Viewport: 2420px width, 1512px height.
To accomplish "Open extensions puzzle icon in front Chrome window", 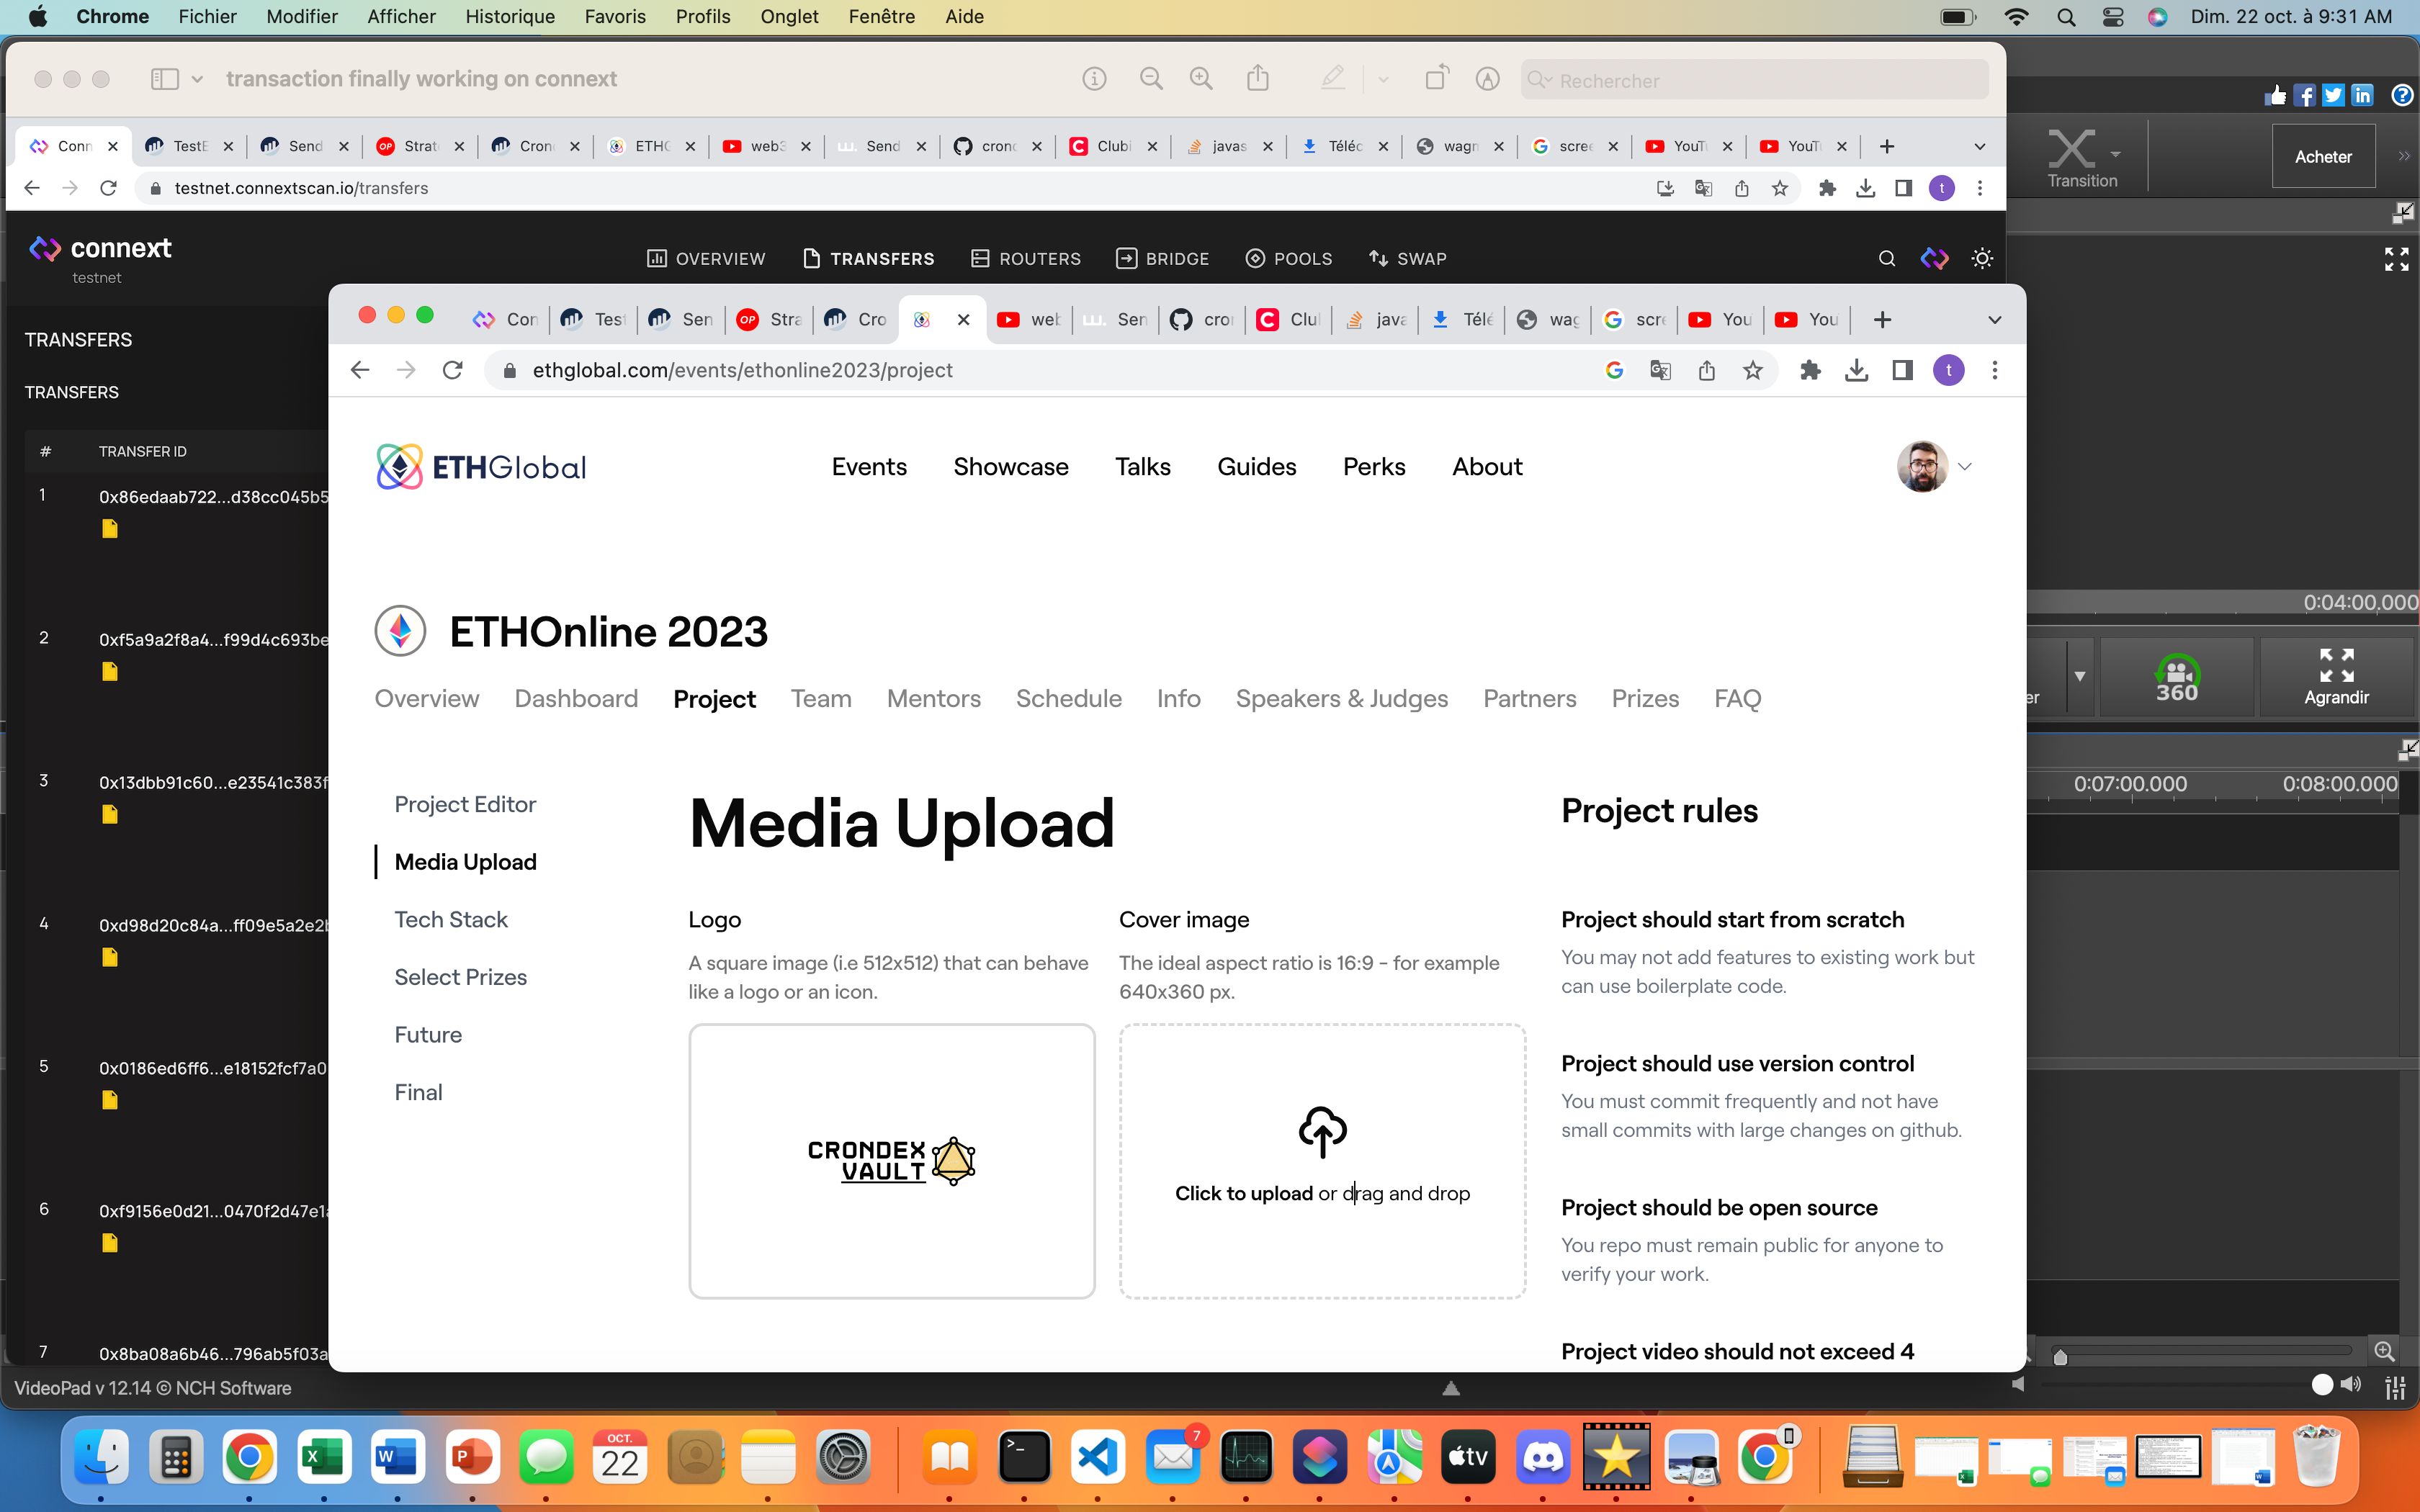I will tap(1809, 371).
